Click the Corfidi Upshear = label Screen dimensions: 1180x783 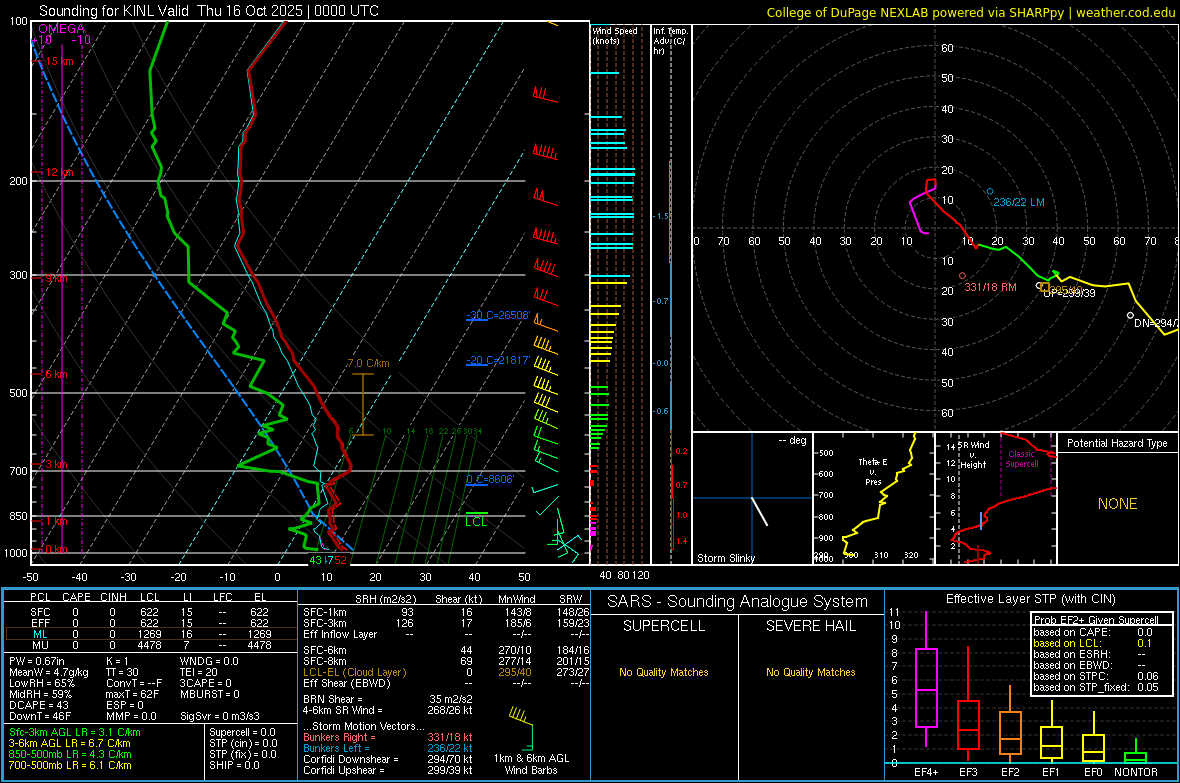(344, 770)
